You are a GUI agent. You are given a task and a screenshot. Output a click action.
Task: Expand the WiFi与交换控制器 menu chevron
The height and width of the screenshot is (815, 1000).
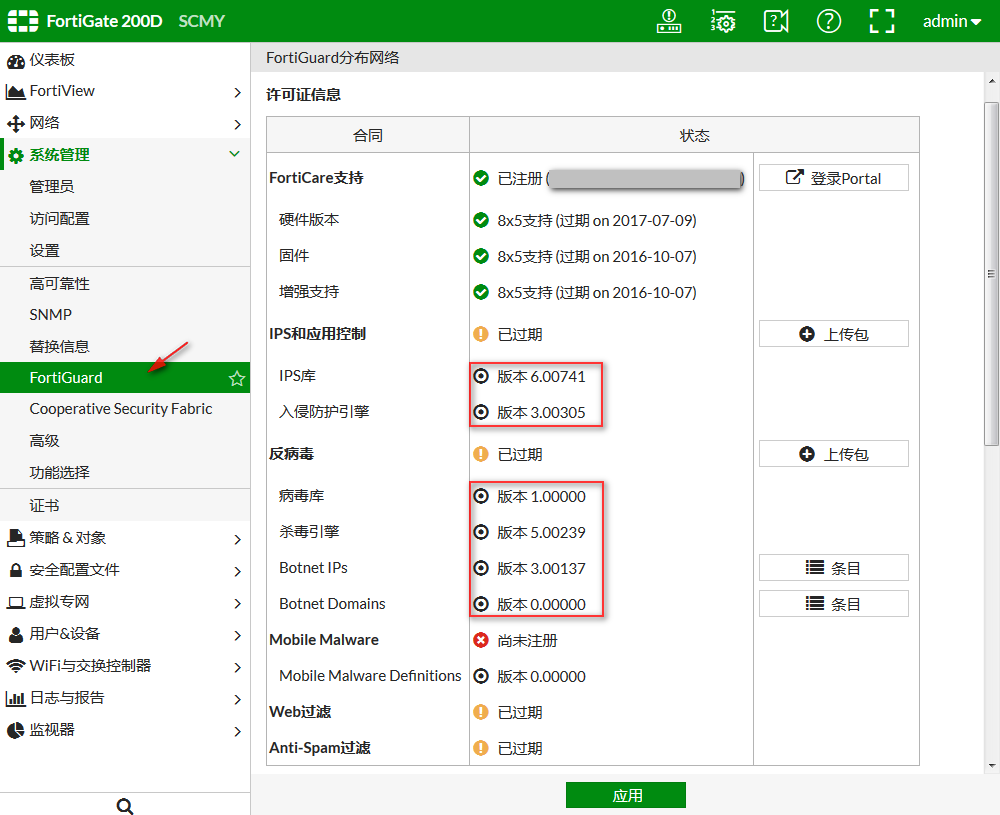(x=237, y=667)
